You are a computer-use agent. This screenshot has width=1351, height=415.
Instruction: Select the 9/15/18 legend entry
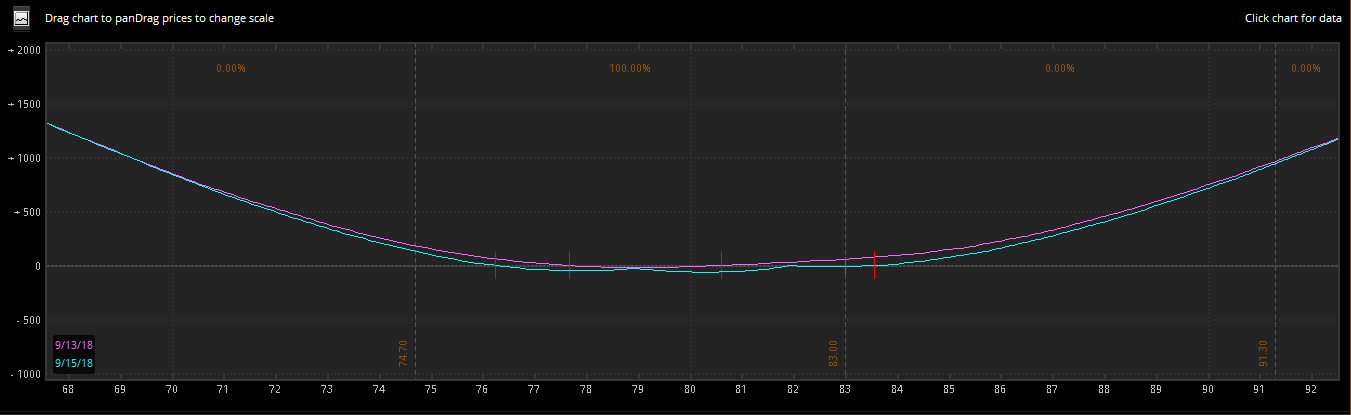[74, 363]
